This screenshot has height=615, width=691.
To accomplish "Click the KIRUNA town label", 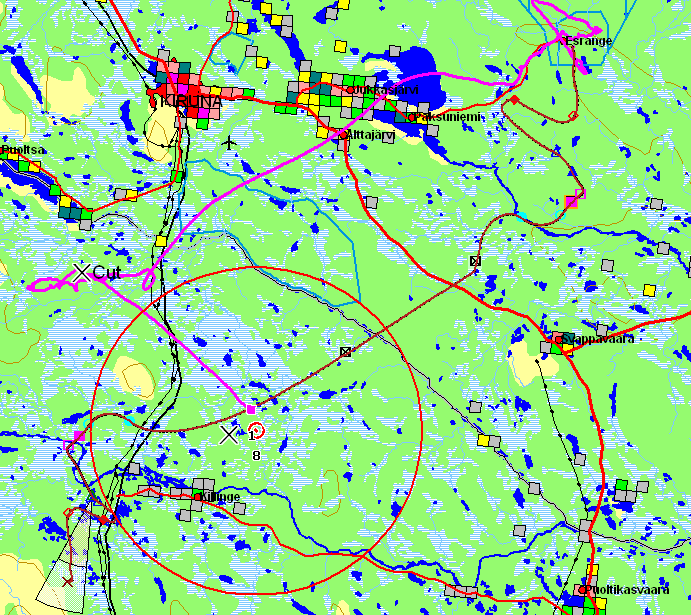I will coord(190,102).
